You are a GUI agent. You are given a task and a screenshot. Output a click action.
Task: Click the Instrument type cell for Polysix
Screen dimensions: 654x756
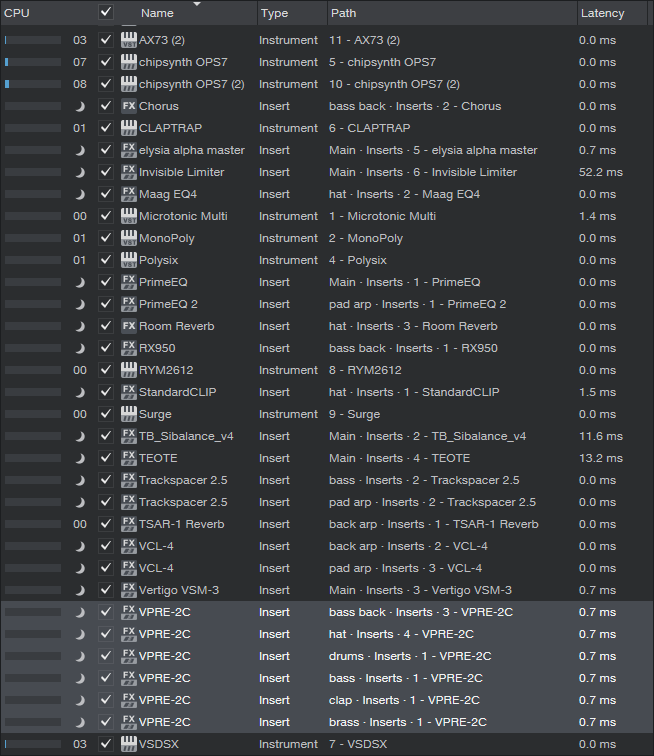point(288,260)
